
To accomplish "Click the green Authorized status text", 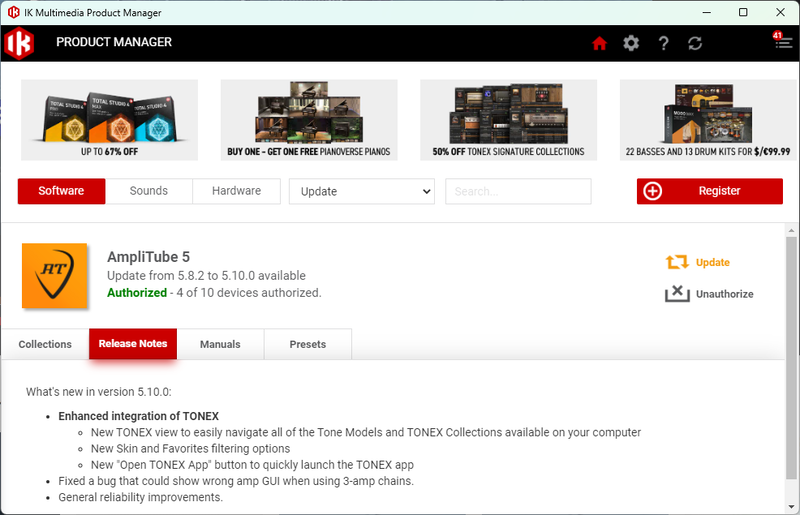I will coord(137,292).
